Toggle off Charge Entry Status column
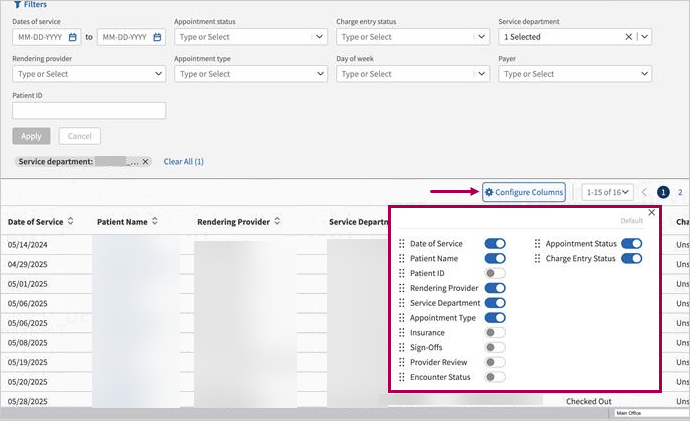The image size is (690, 421). (631, 258)
